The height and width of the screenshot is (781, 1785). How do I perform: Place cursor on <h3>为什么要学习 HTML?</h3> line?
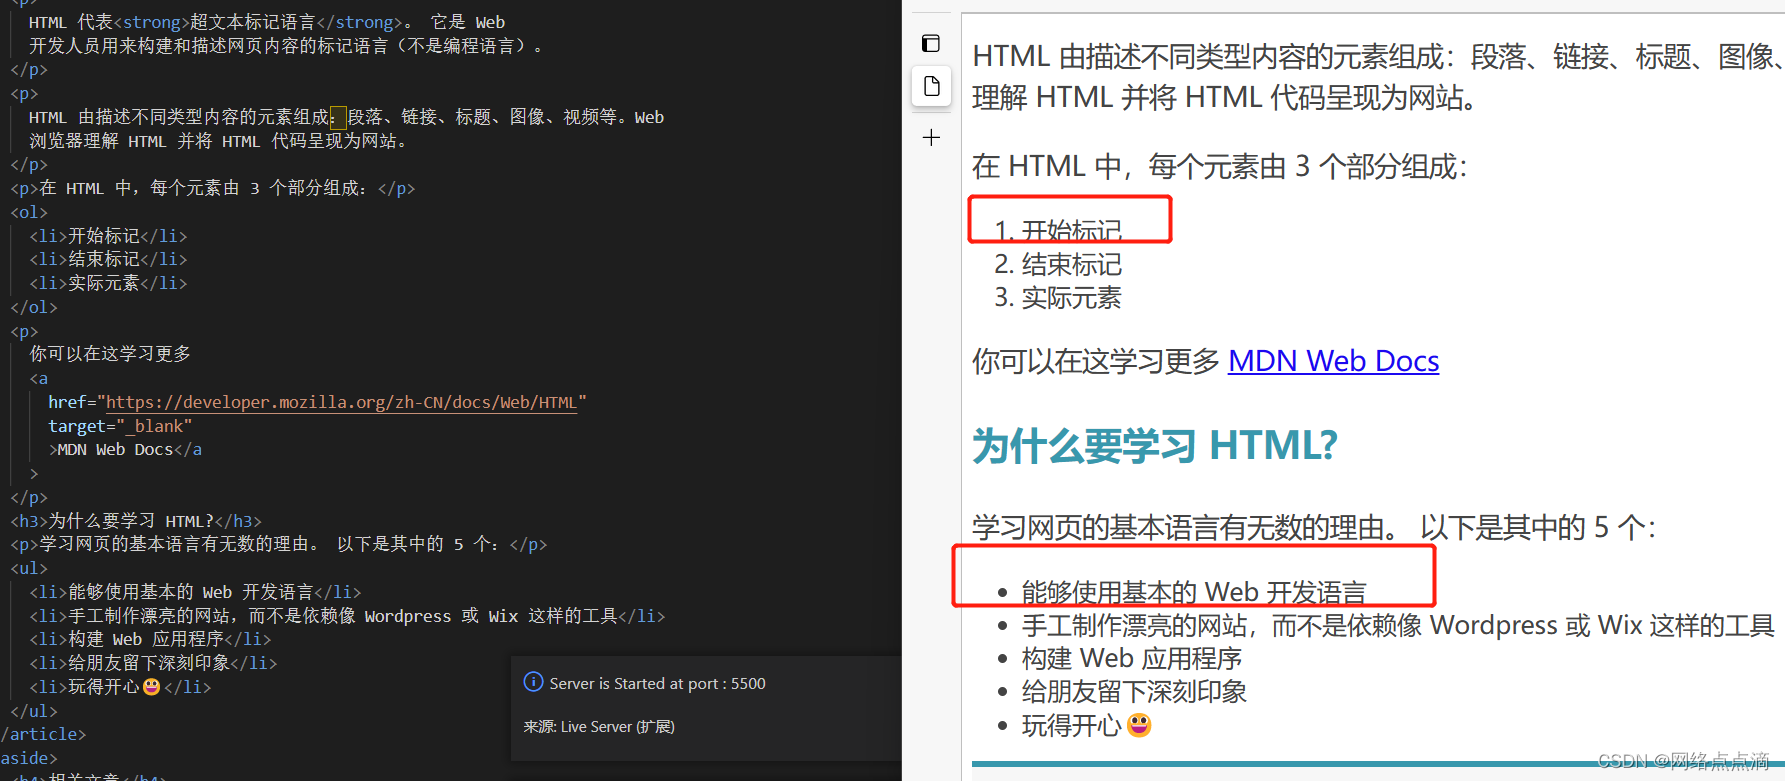tap(136, 521)
